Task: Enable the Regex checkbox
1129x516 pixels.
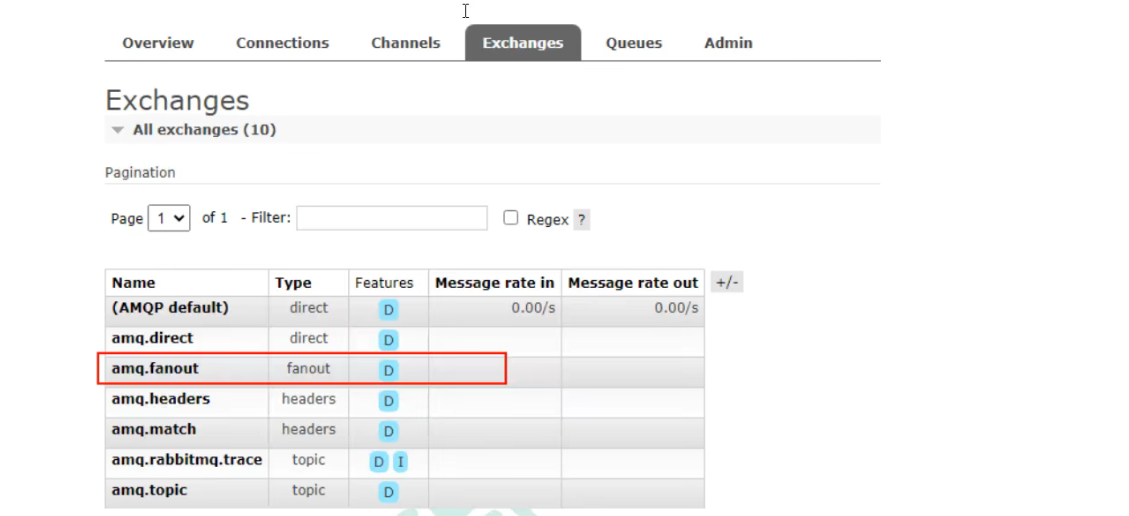Action: pos(510,218)
